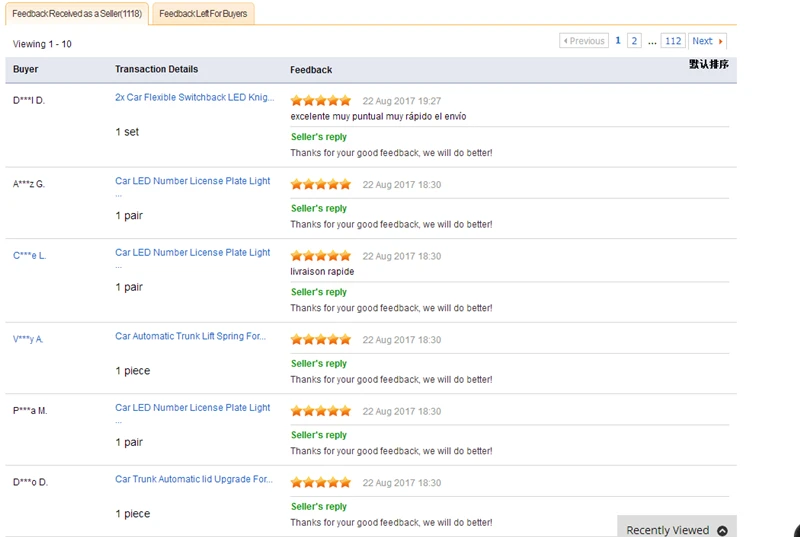Click buyer name D***l D.
Viewport: 800px width, 537px height.
coord(29,100)
